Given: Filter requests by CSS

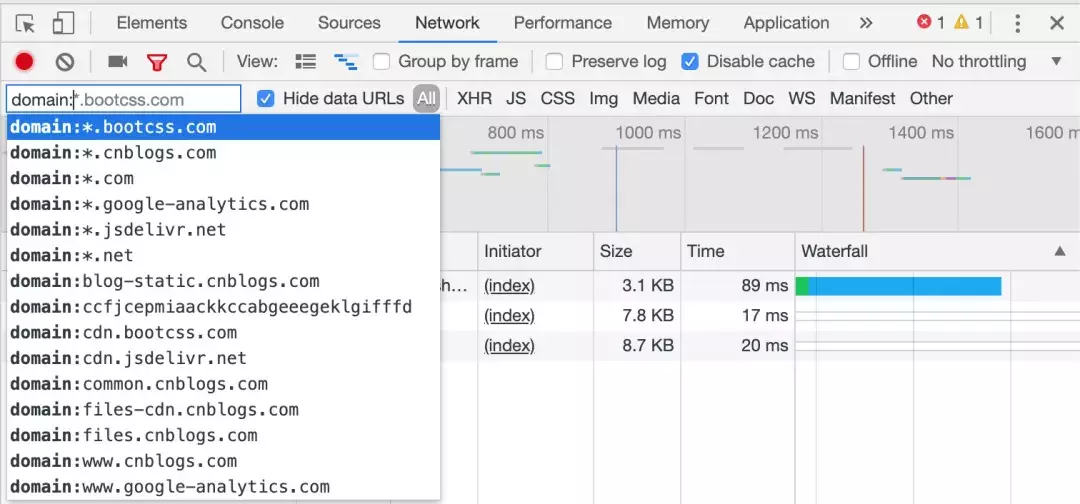Looking at the screenshot, I should [x=557, y=98].
